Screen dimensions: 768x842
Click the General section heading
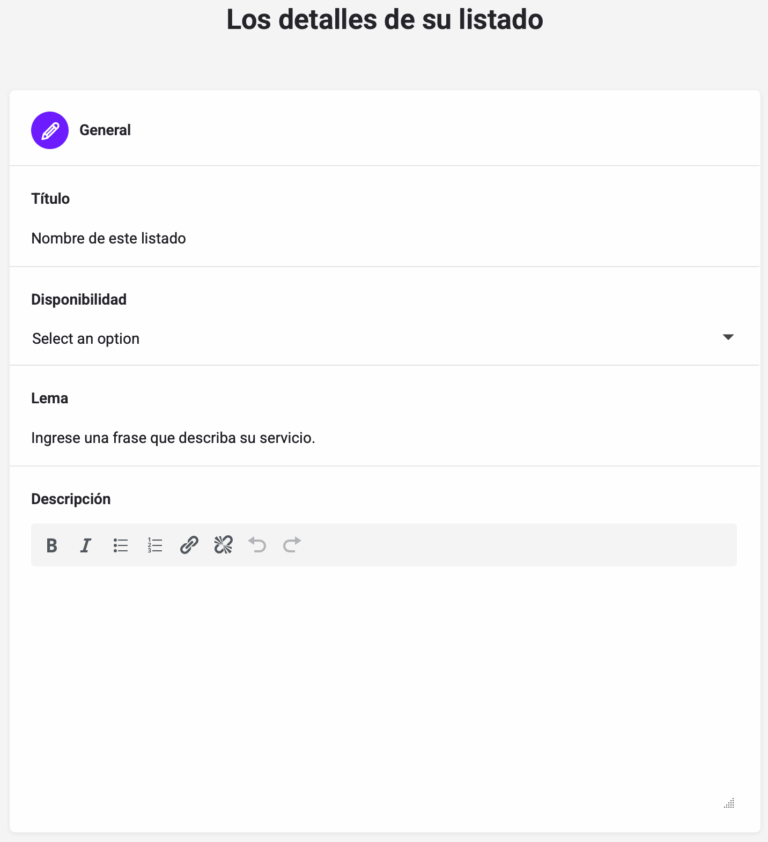tap(105, 130)
